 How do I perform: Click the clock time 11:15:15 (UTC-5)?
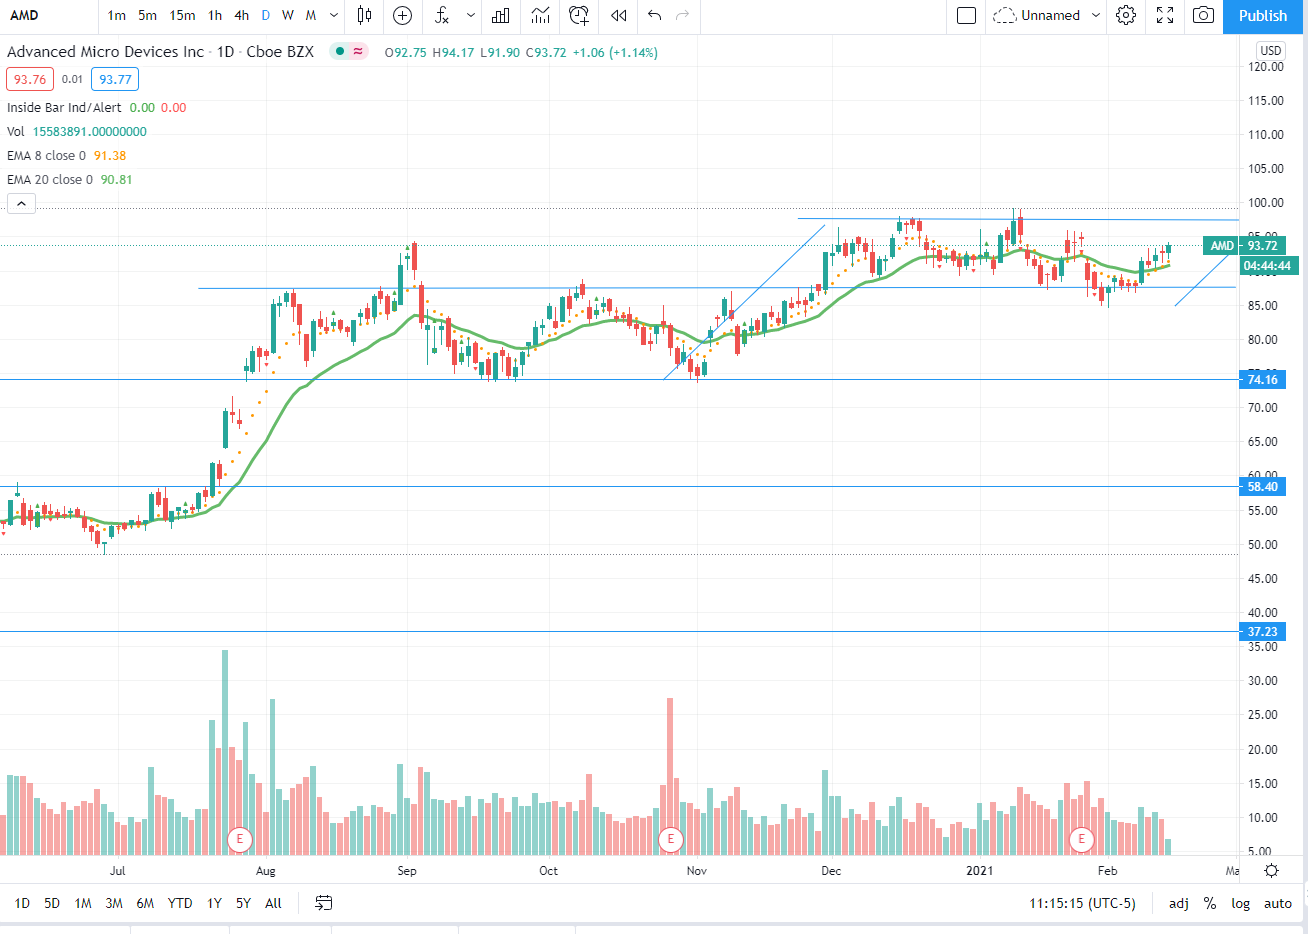(1083, 903)
